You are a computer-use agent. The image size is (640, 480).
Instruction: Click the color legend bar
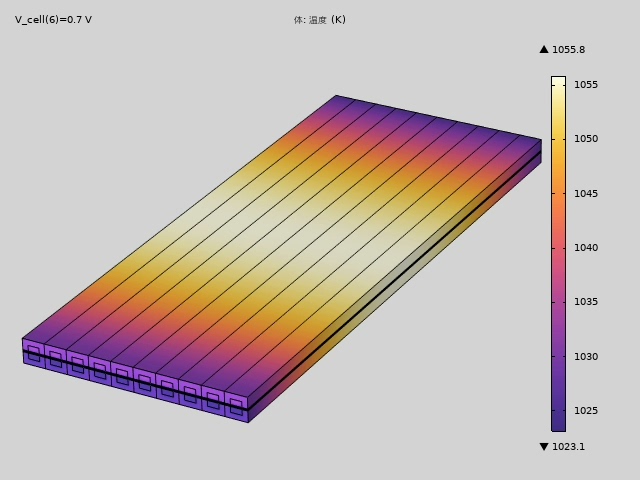coord(558,253)
